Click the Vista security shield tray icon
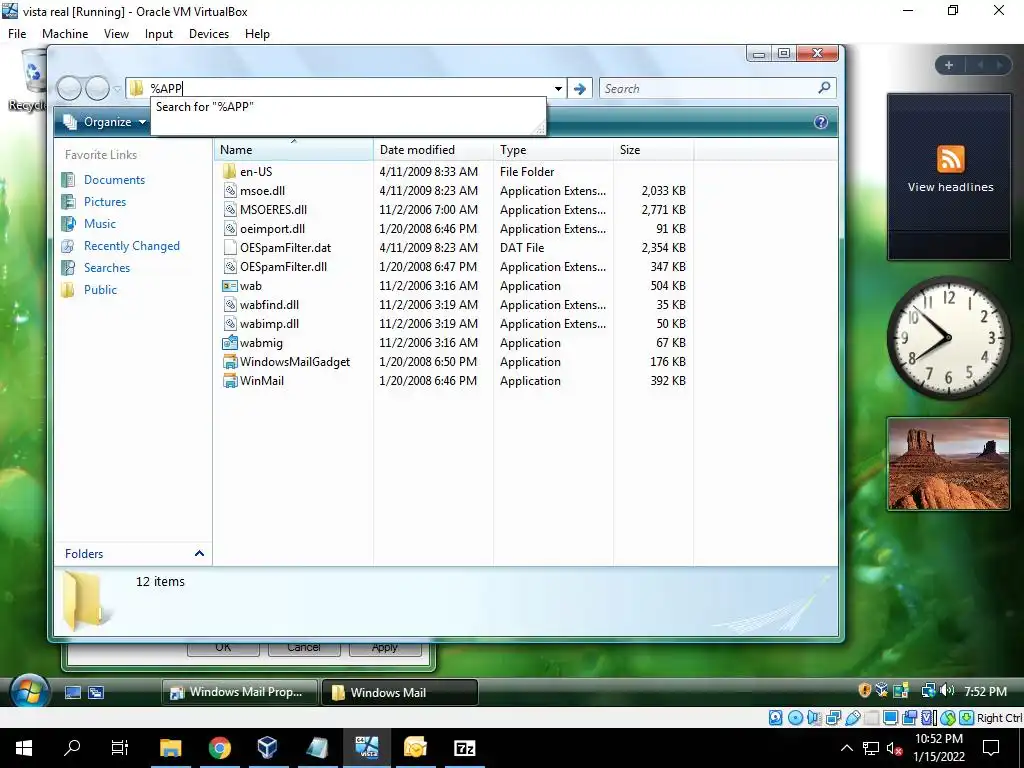The image size is (1024, 768). [x=864, y=690]
